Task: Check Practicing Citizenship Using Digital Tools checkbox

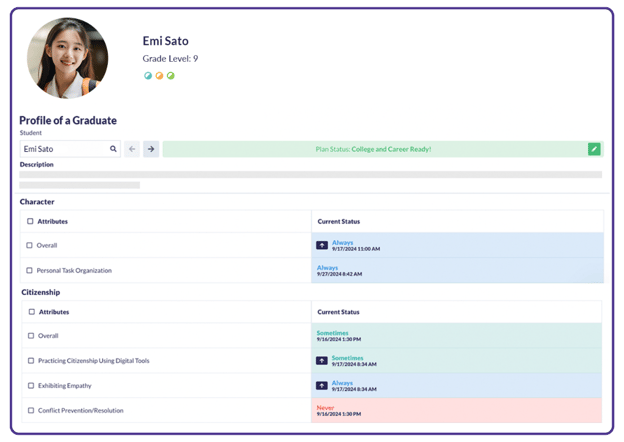Action: 31,360
